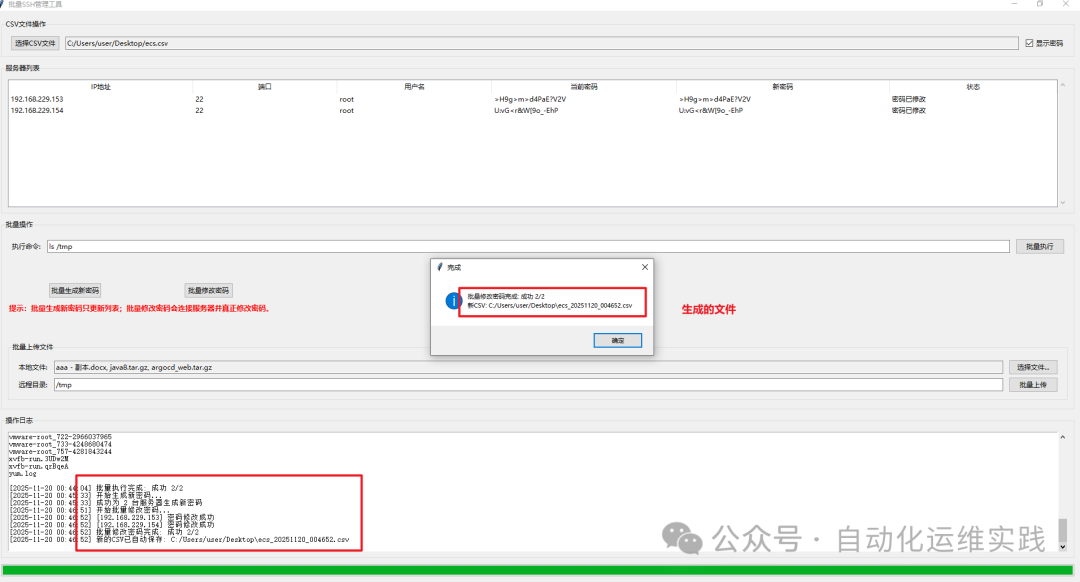Click log scrollbar down arrow
The height and width of the screenshot is (582, 1080).
1063,547
